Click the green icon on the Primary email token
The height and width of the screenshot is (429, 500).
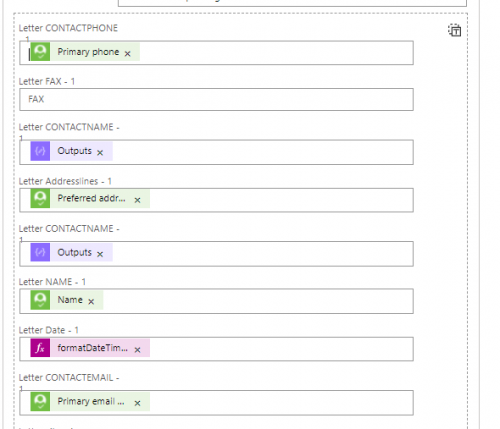[40, 401]
